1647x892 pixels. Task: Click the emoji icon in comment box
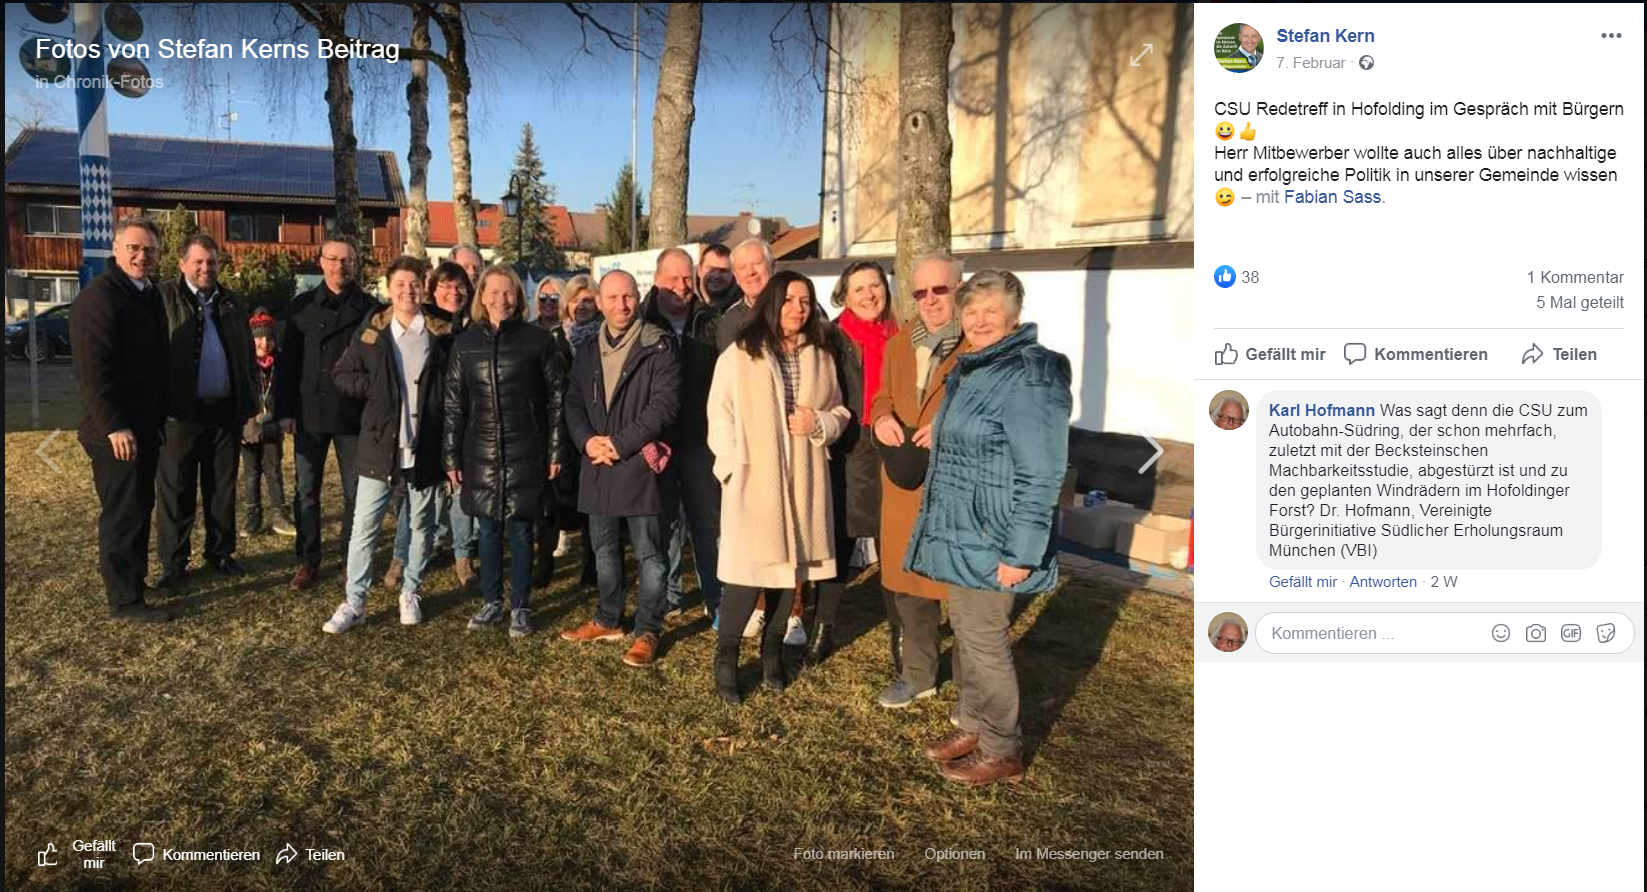1501,633
